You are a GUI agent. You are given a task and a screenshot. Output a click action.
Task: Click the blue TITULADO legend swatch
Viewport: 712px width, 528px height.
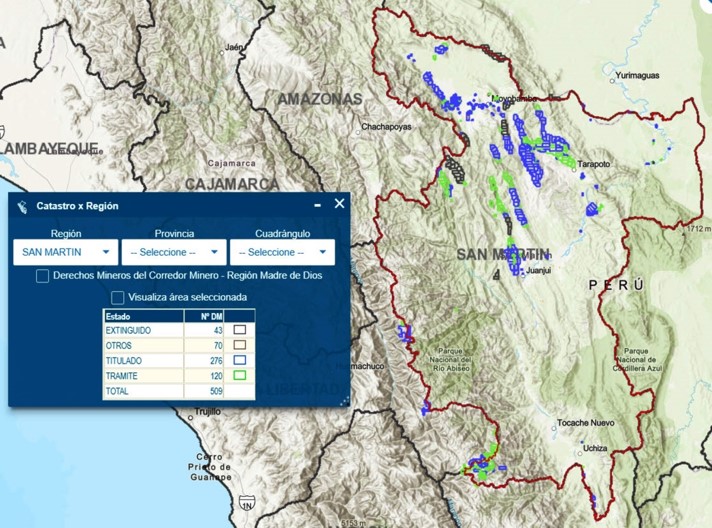239,360
